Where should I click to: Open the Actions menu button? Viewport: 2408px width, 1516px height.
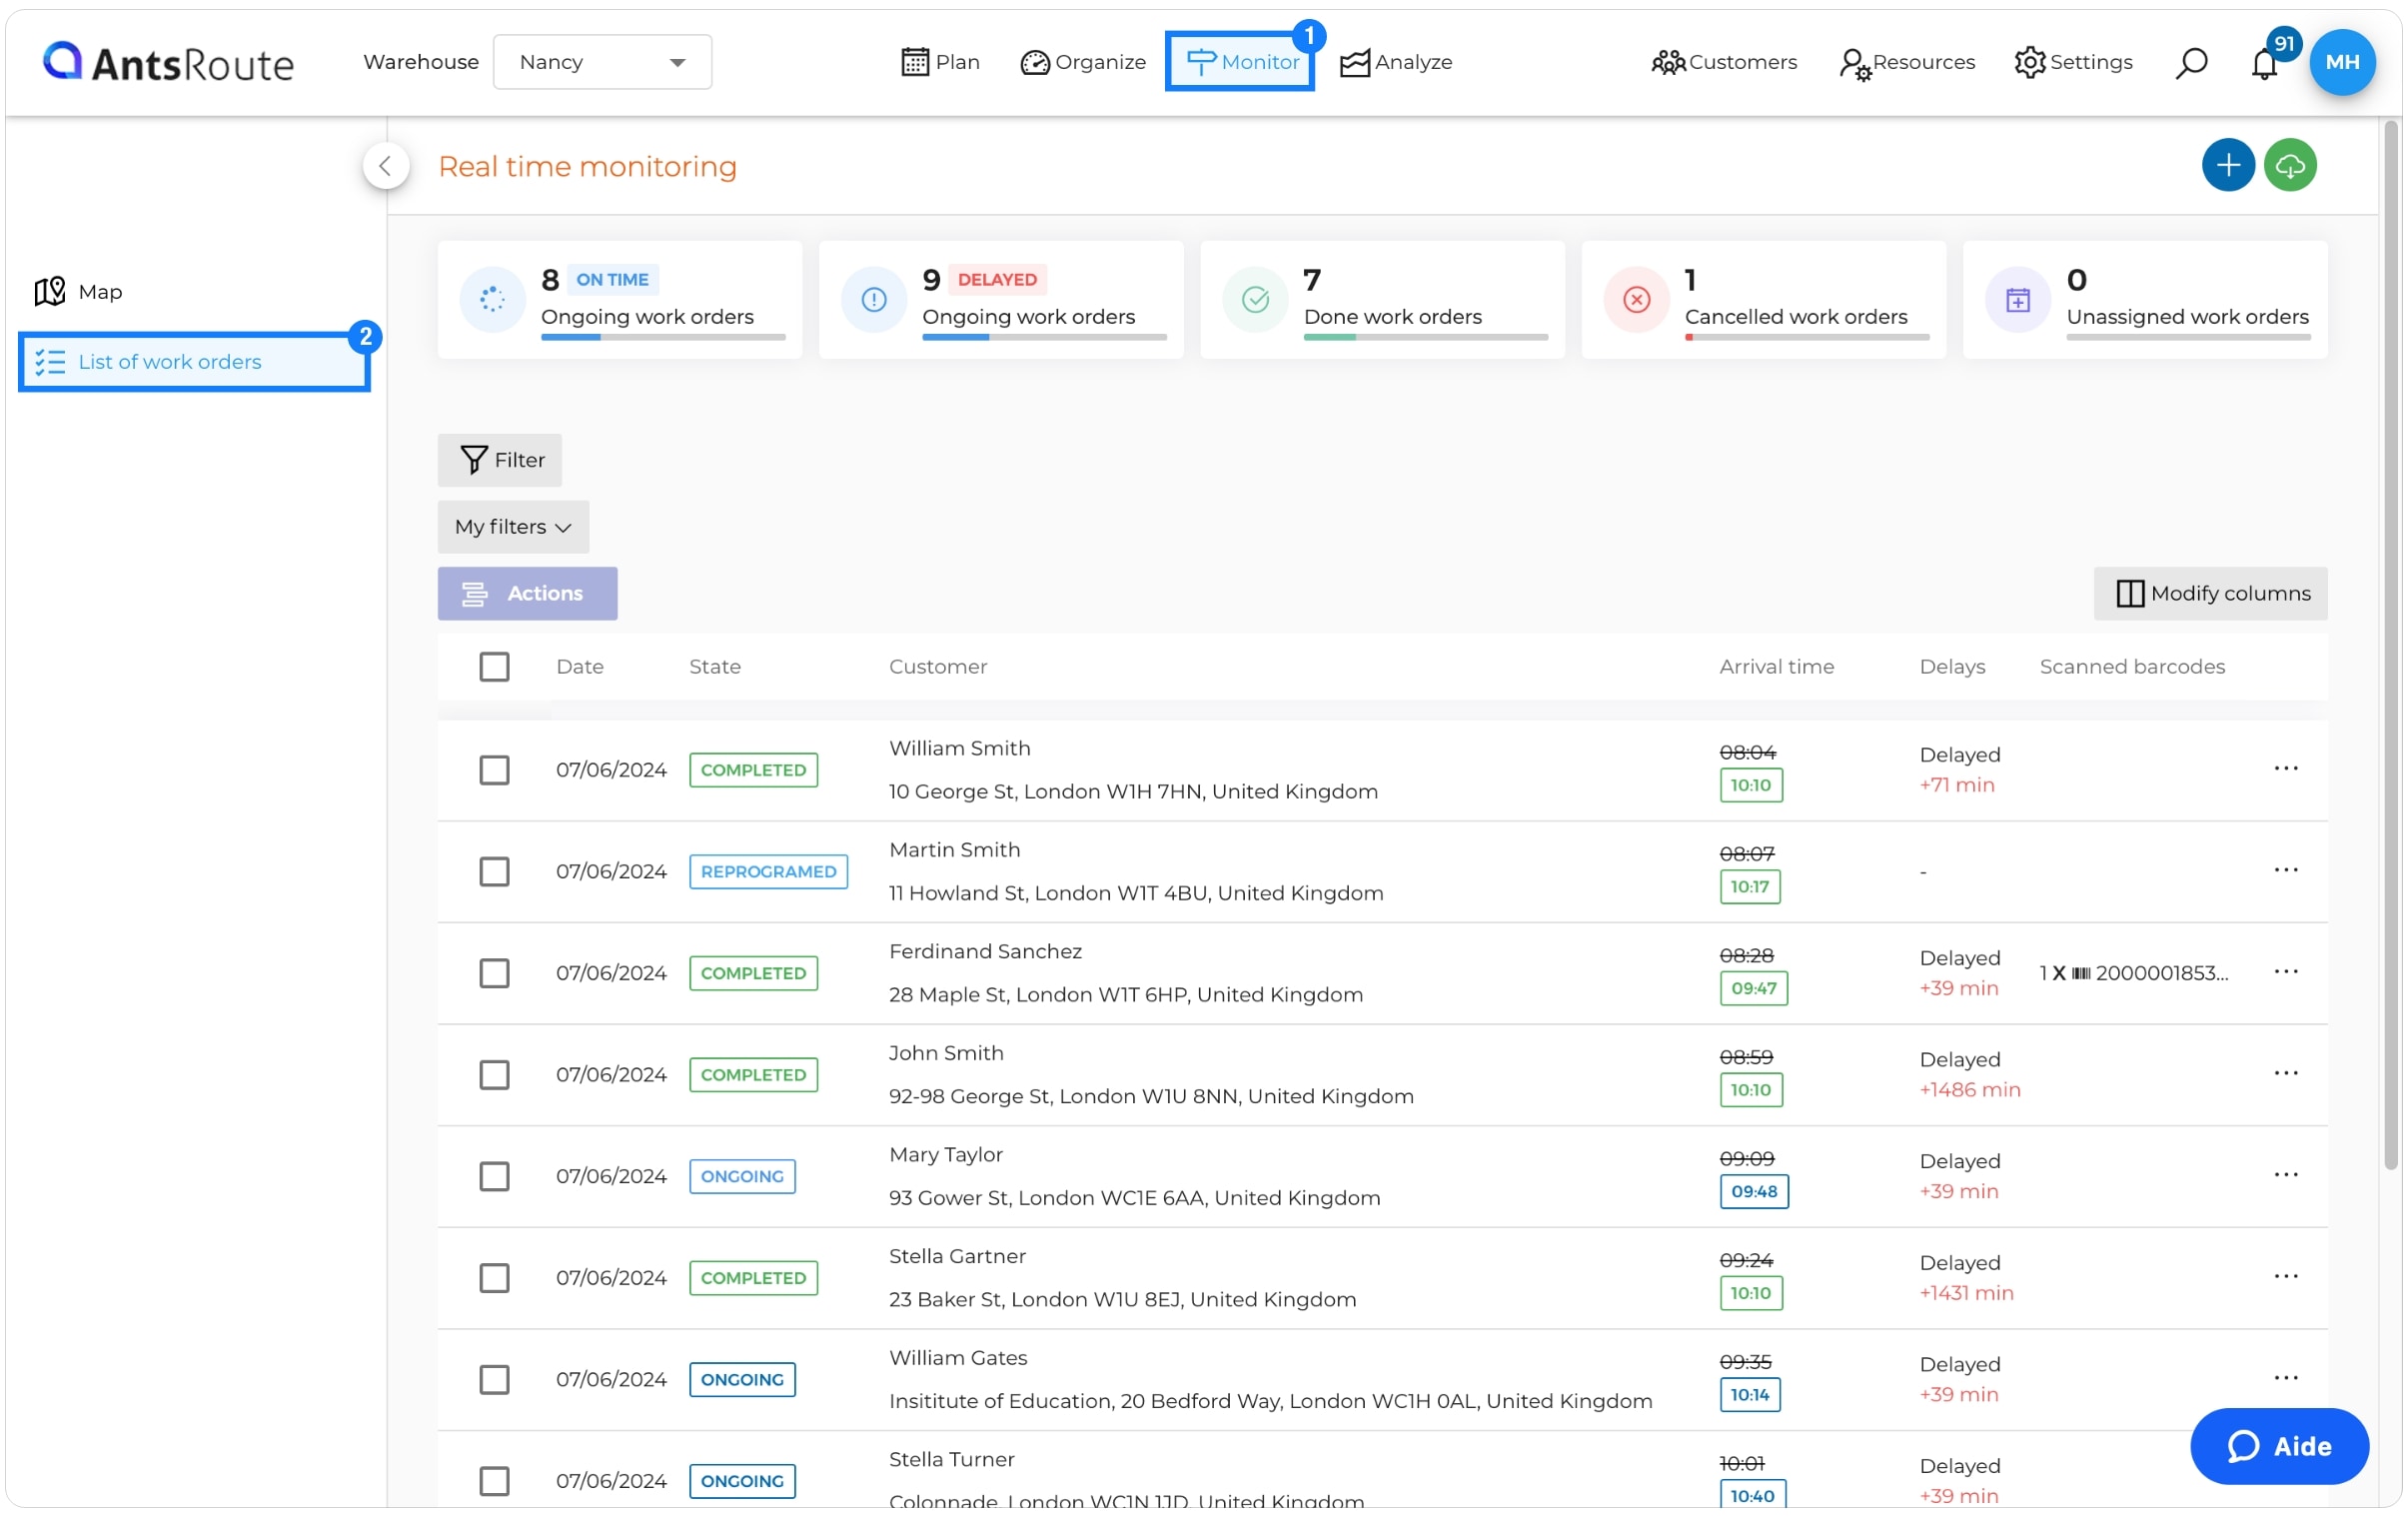527,593
